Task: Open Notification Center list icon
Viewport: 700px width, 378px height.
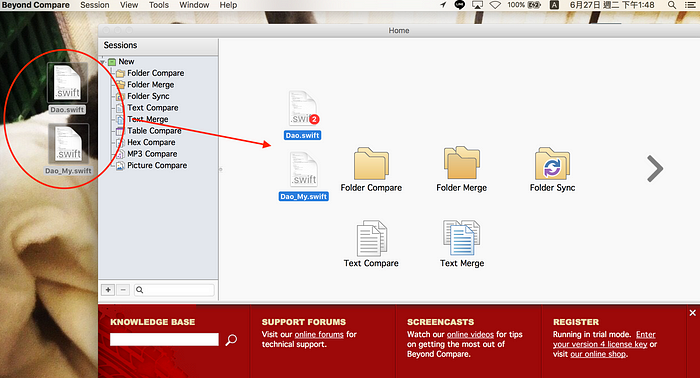Action: tap(690, 5)
